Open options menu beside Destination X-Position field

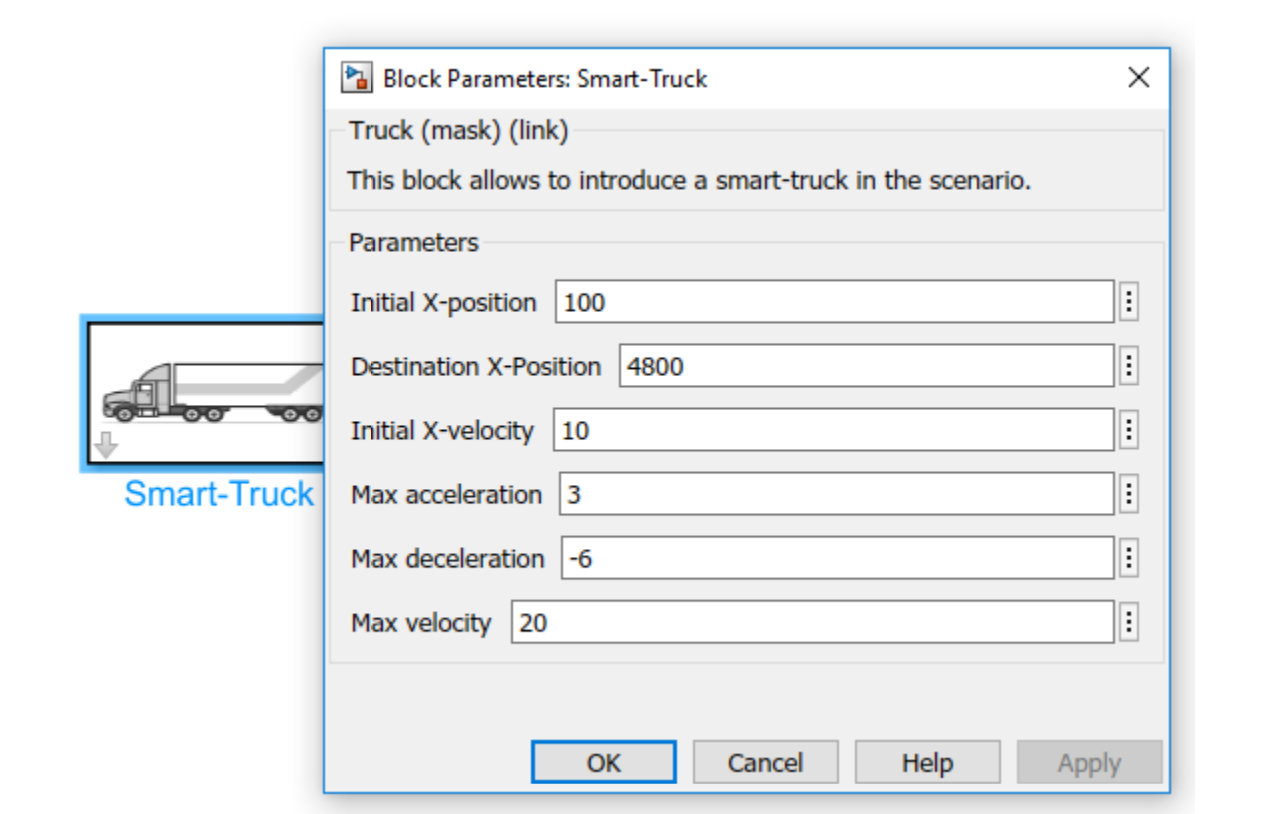[1129, 366]
